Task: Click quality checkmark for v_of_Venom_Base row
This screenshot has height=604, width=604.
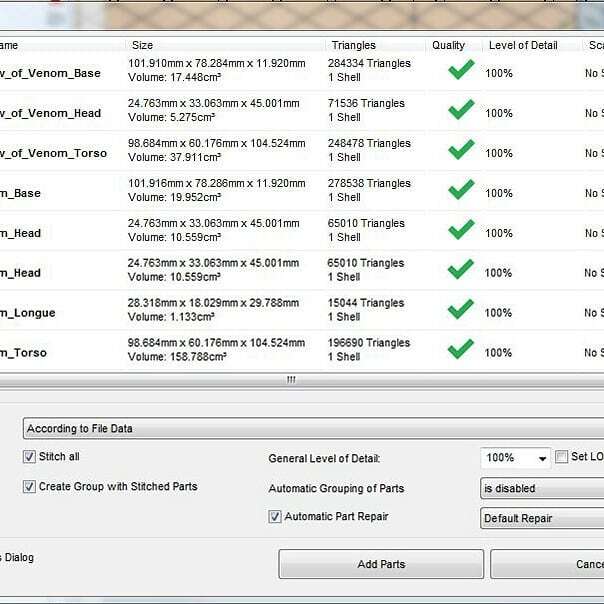Action: (x=461, y=70)
